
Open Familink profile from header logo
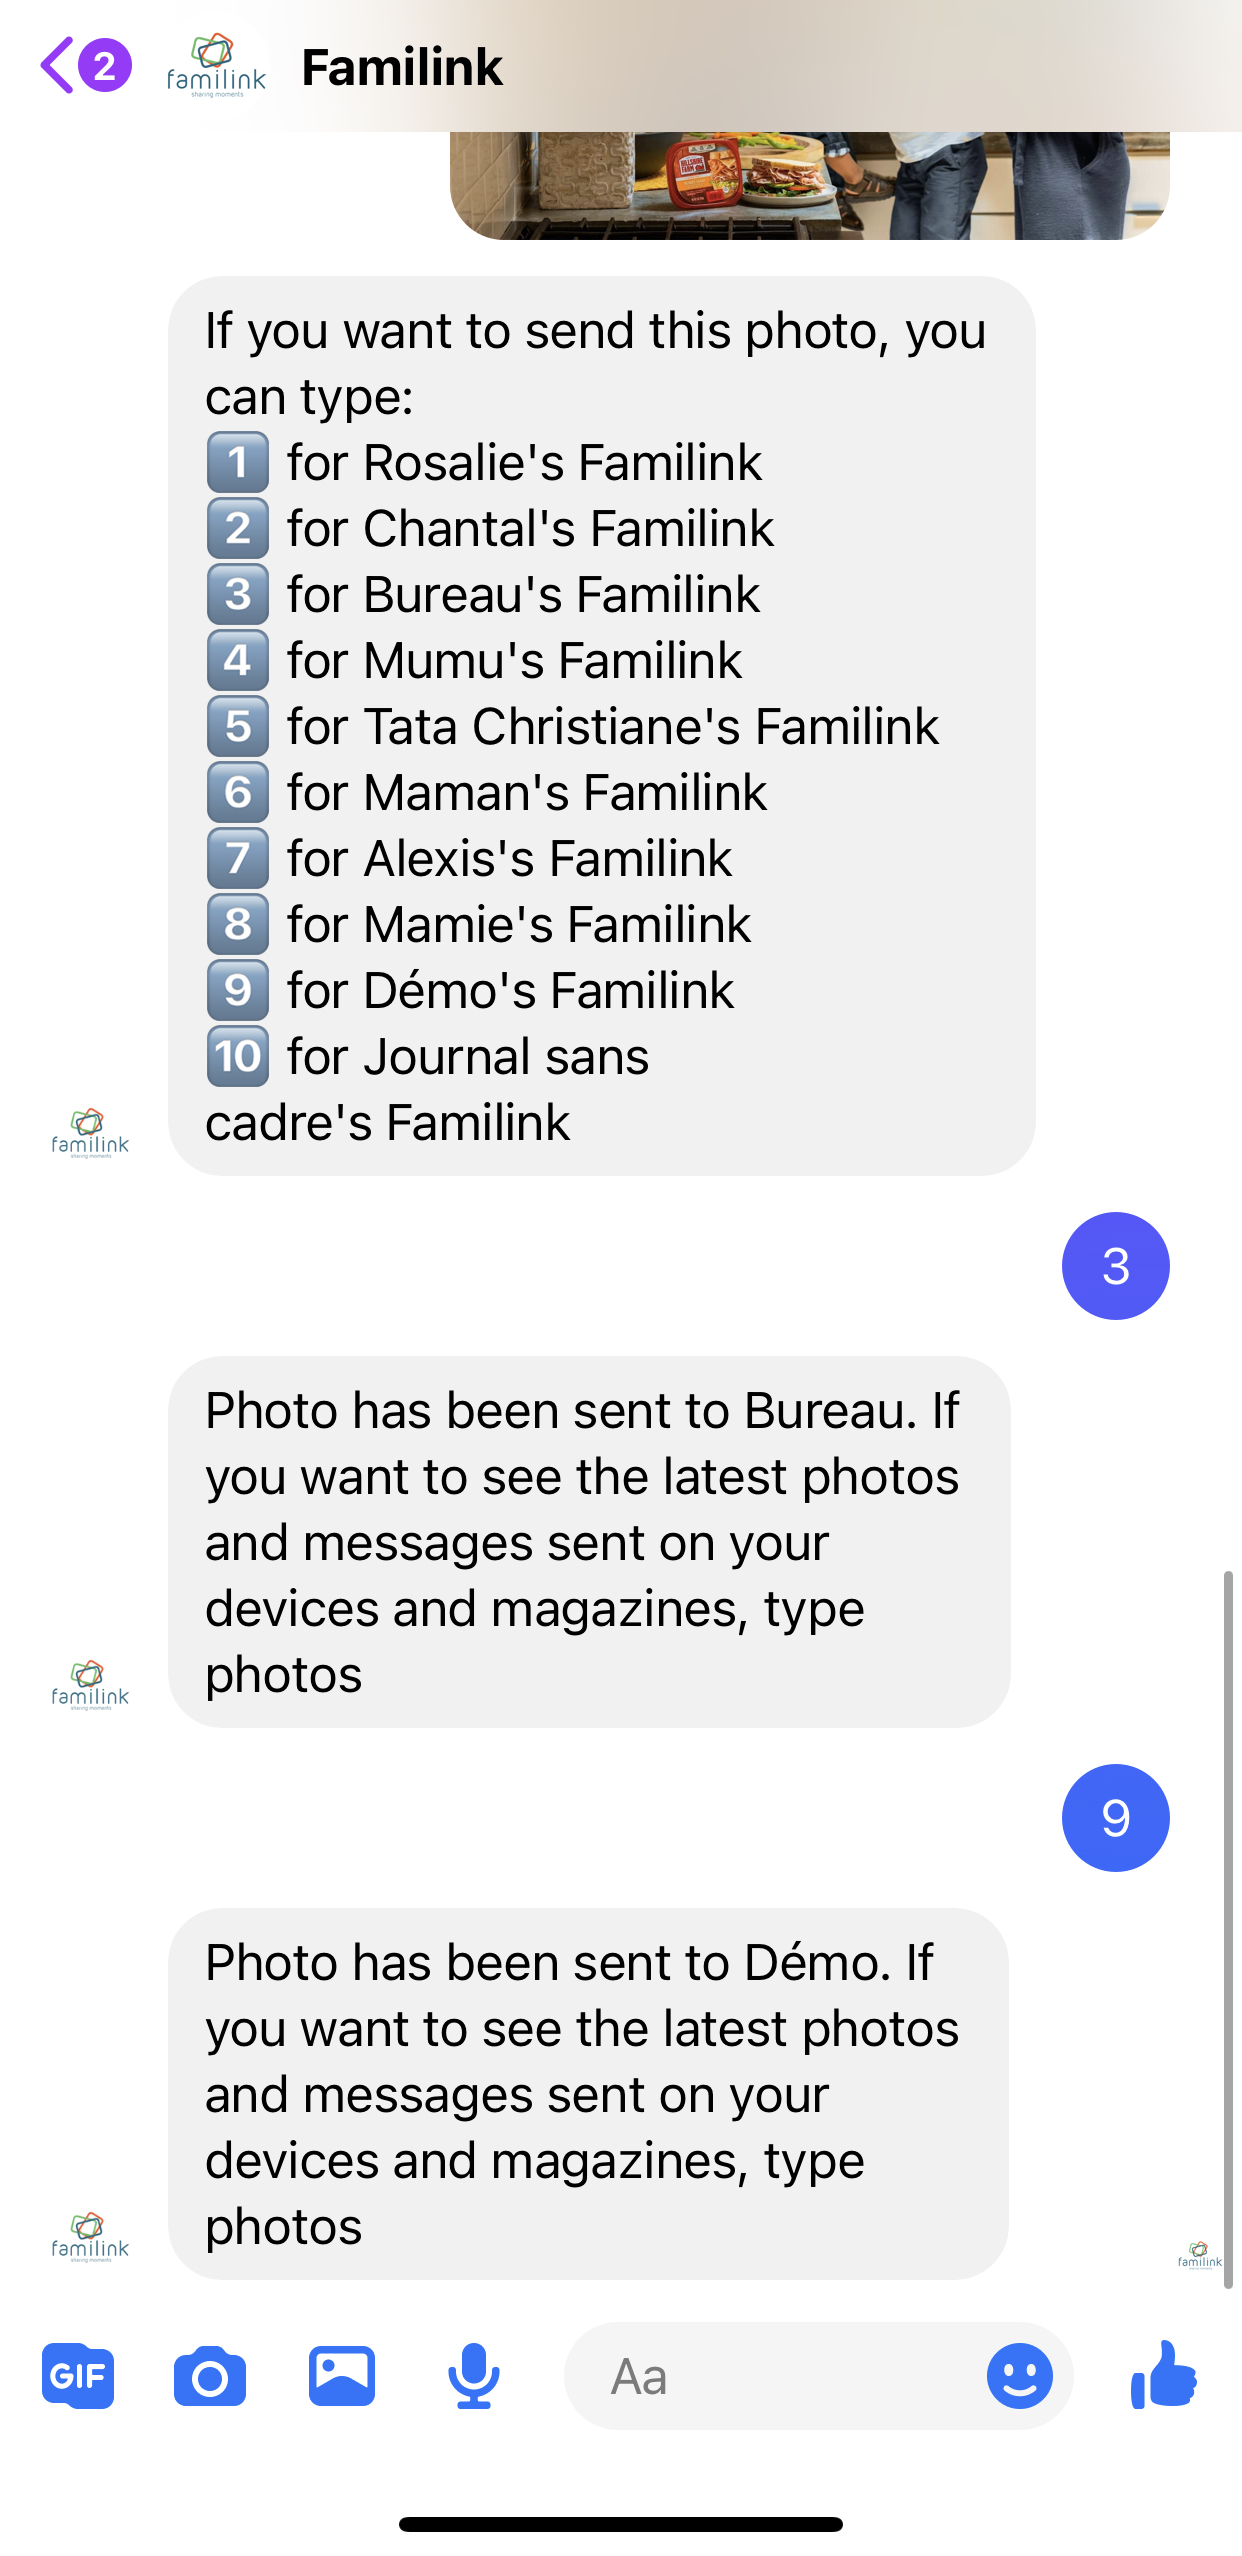tap(216, 66)
